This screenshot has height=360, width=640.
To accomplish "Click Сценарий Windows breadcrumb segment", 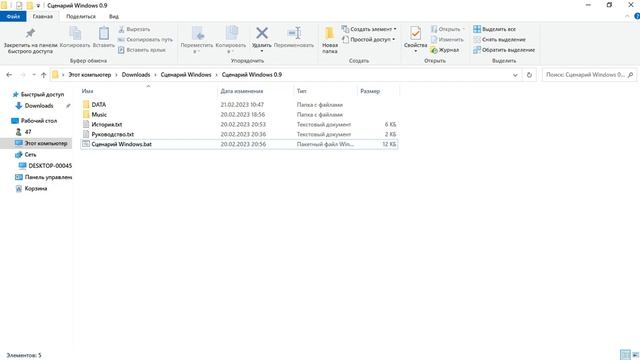I will tap(186, 75).
